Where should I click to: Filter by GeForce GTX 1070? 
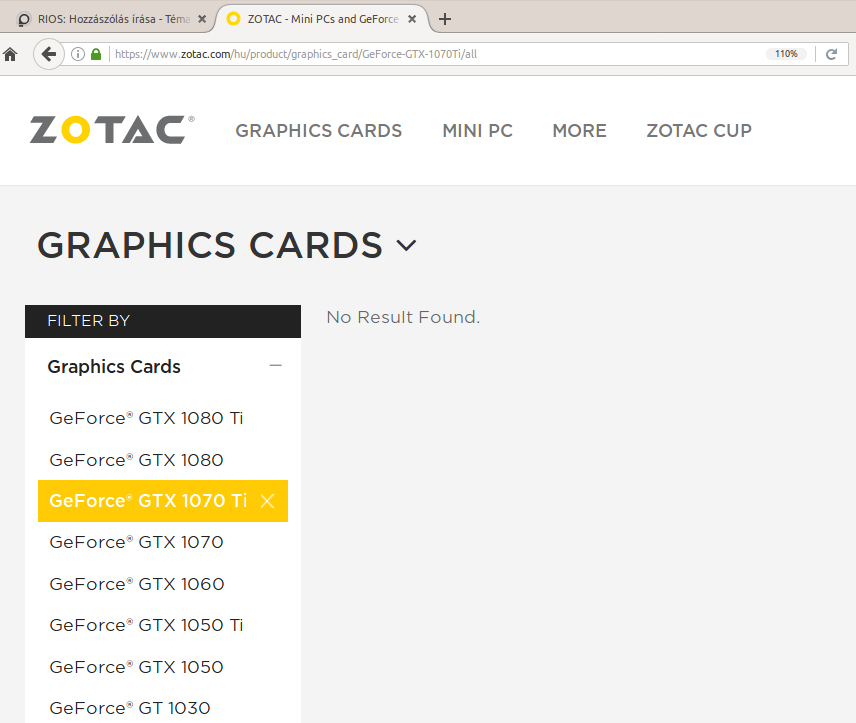[x=136, y=542]
